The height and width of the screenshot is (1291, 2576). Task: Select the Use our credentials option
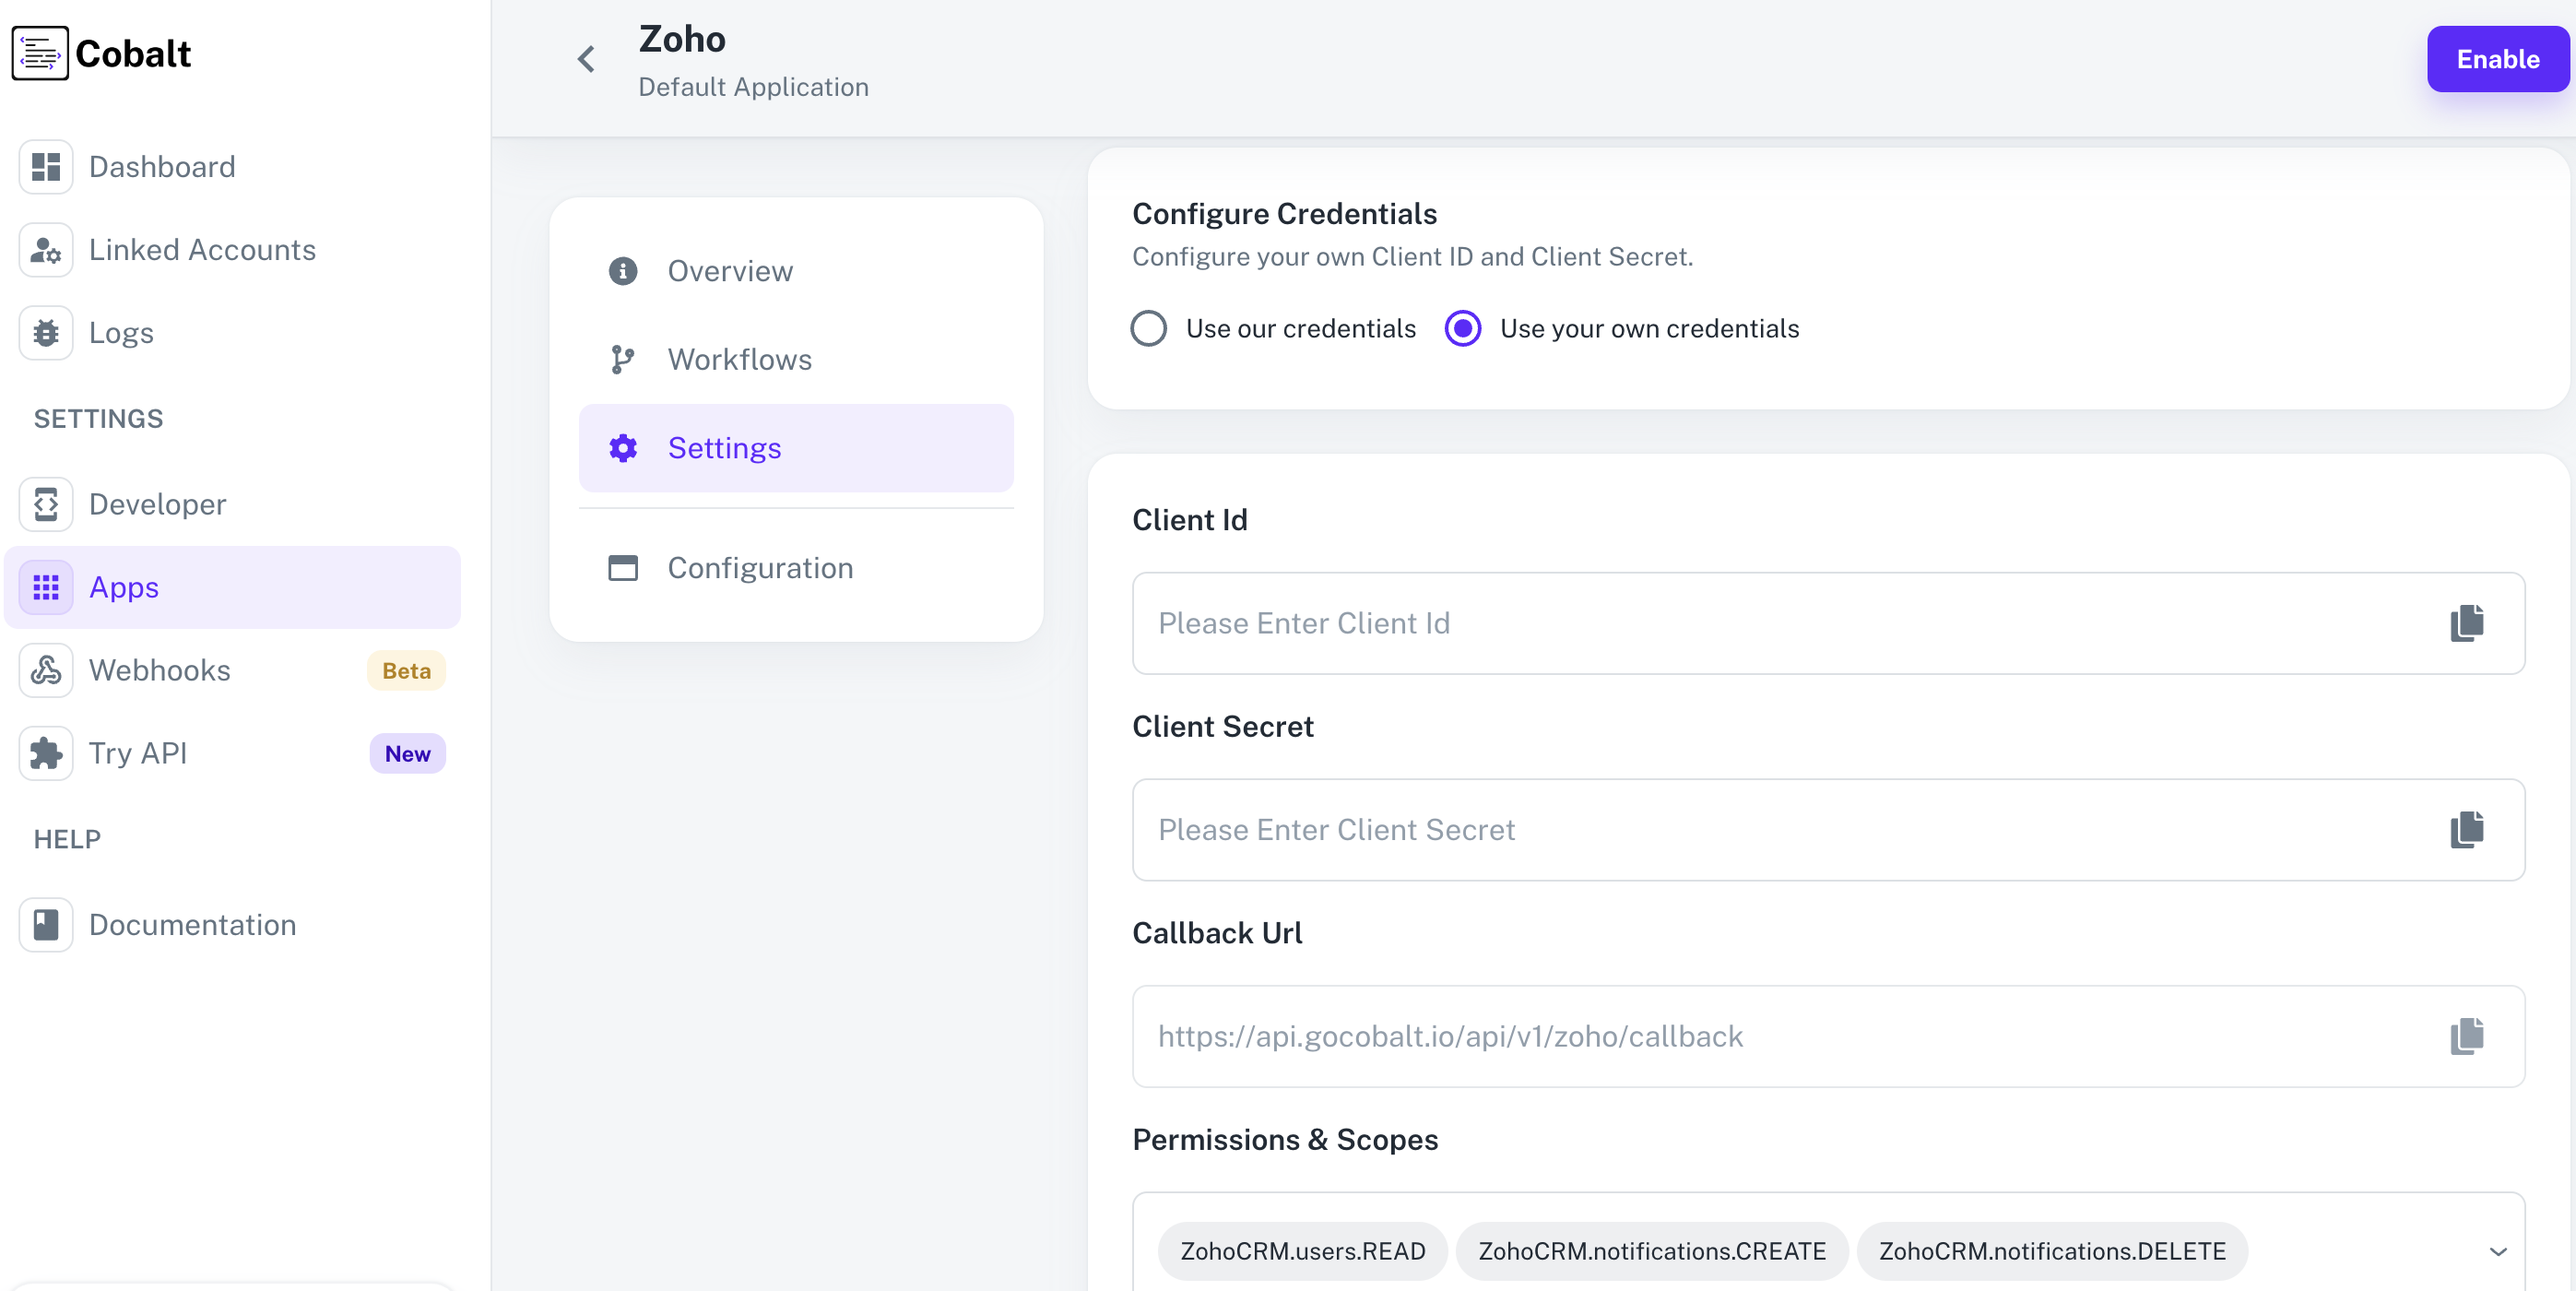point(1148,328)
